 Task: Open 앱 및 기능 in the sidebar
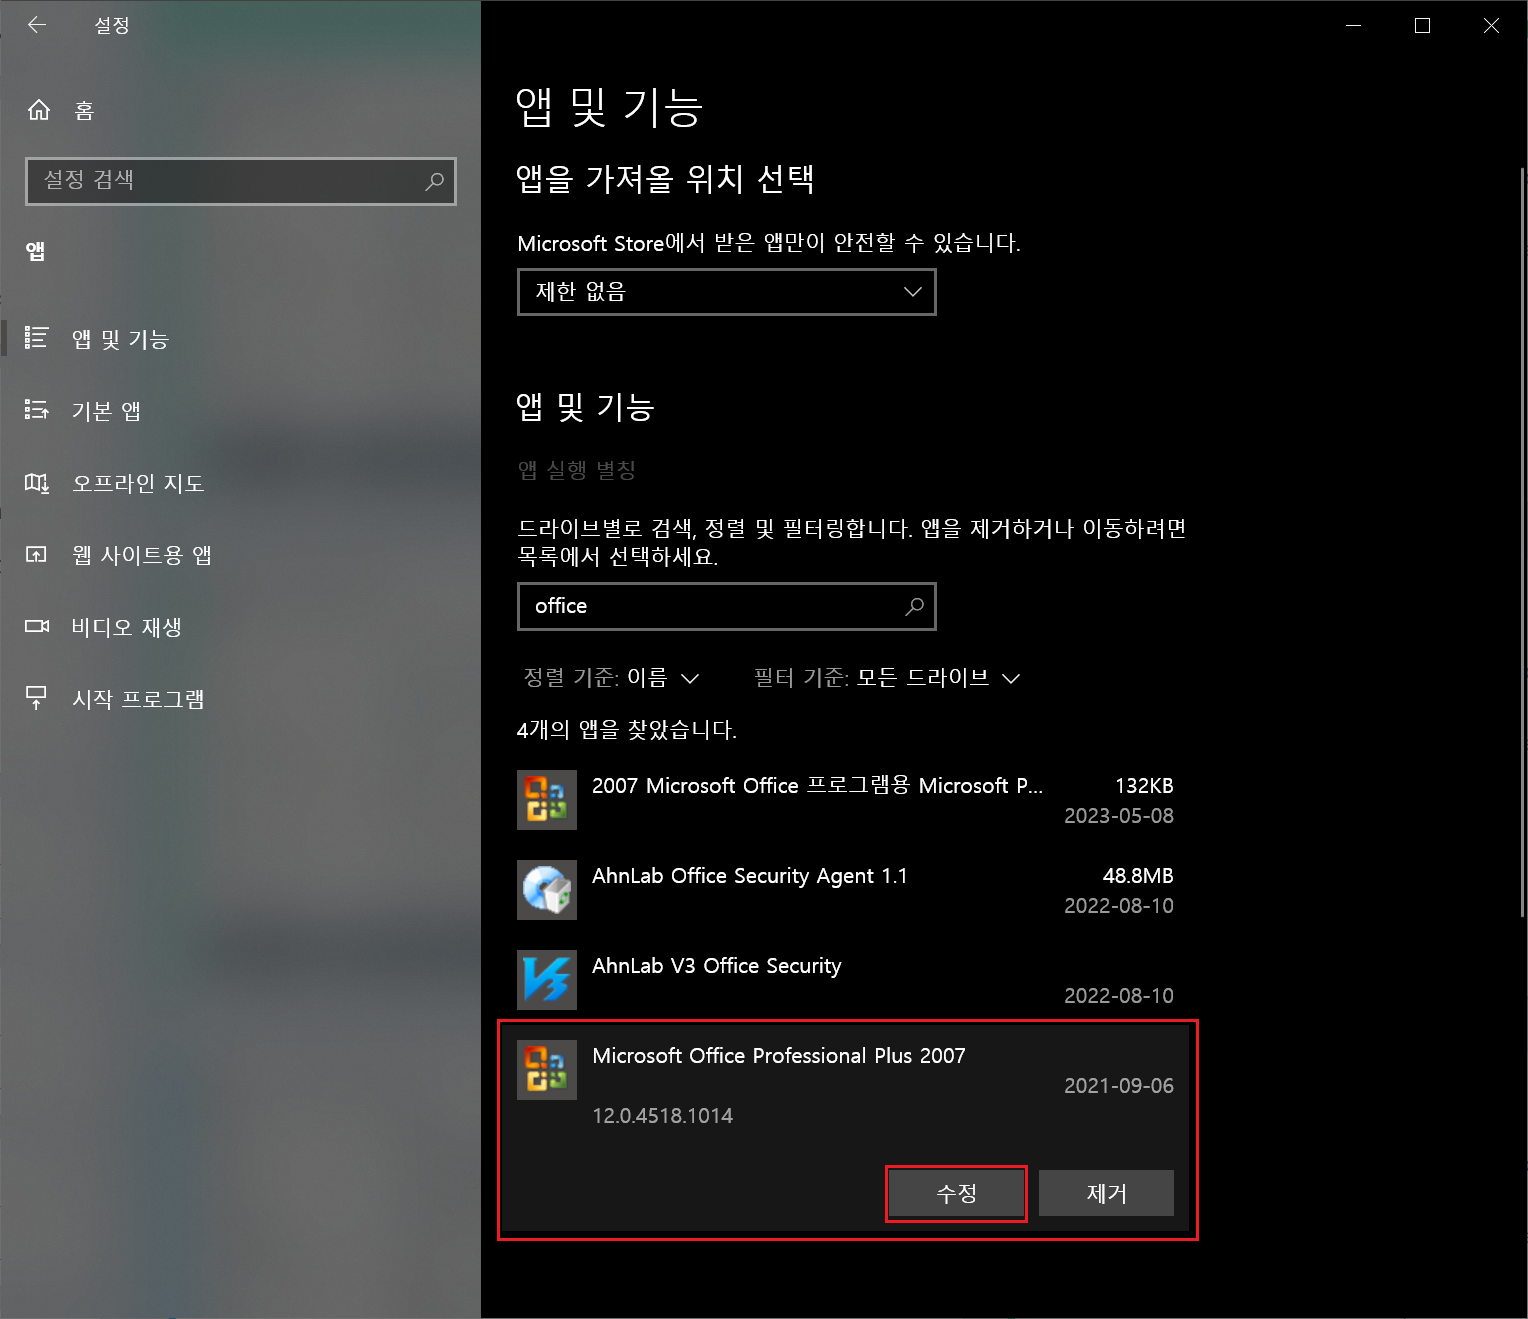[240, 339]
